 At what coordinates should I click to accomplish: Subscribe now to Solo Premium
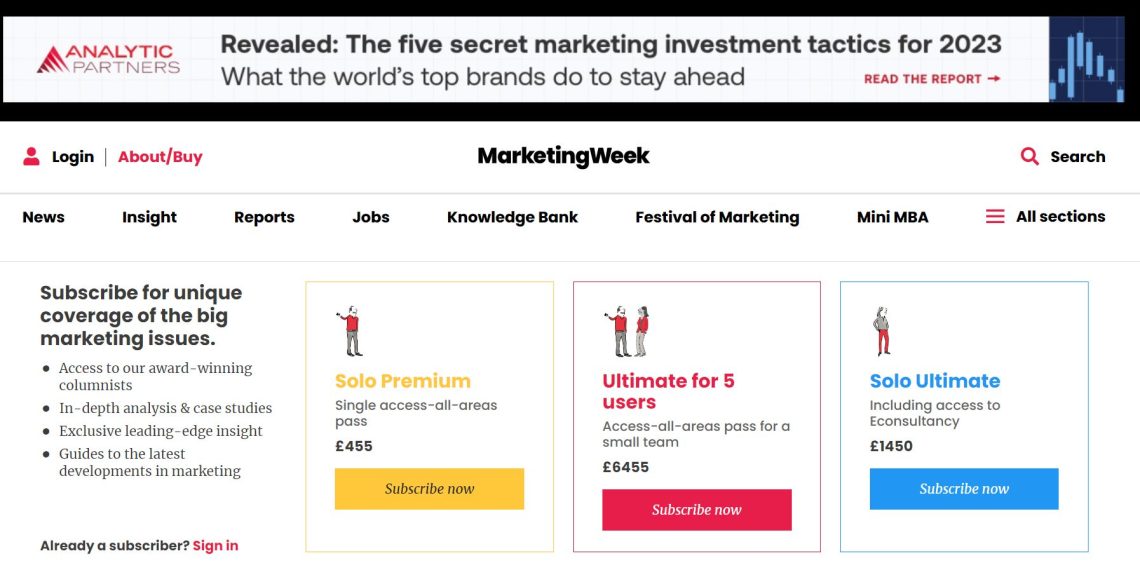coord(429,489)
